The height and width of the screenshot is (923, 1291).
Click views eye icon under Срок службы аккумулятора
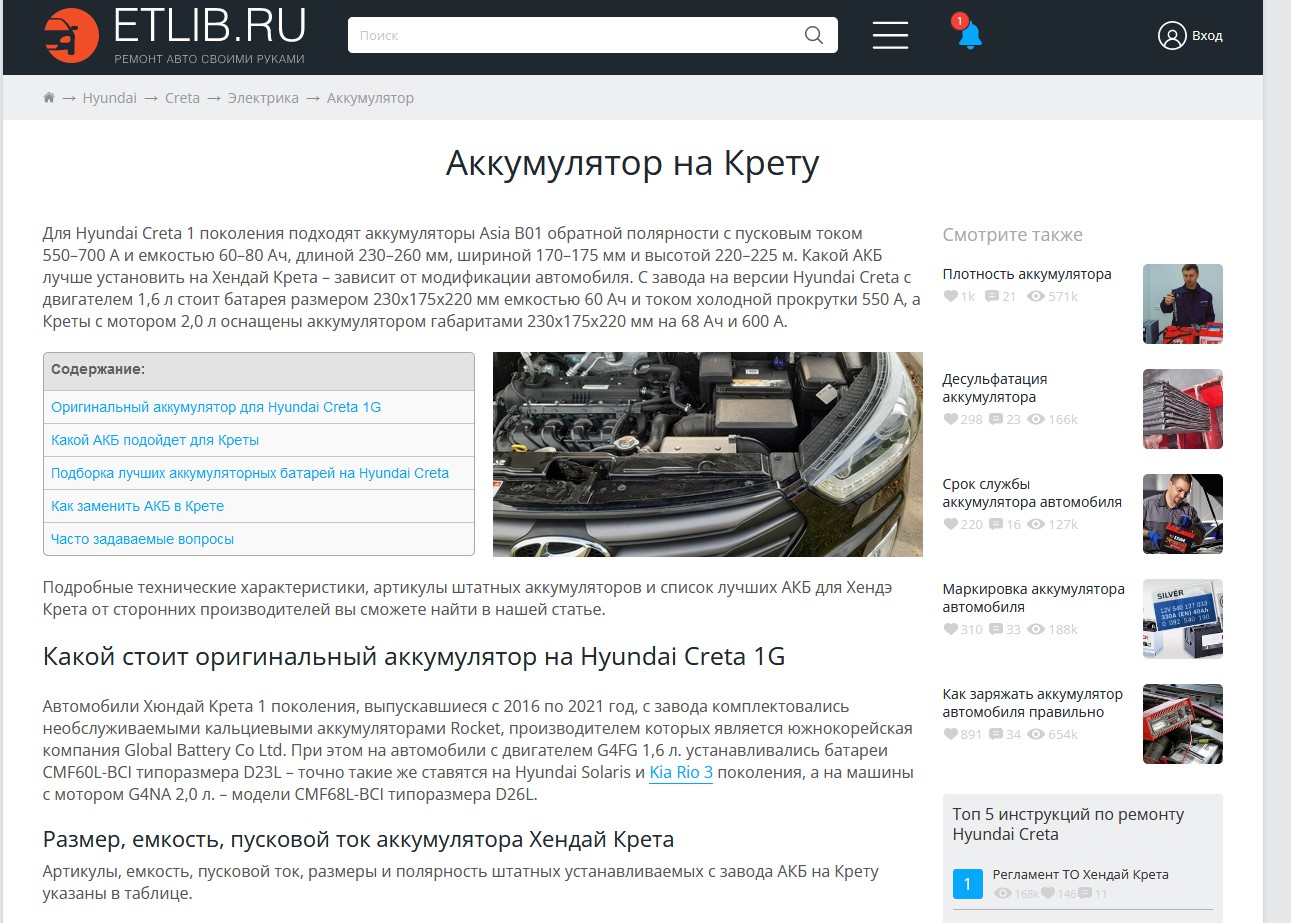[1036, 525]
